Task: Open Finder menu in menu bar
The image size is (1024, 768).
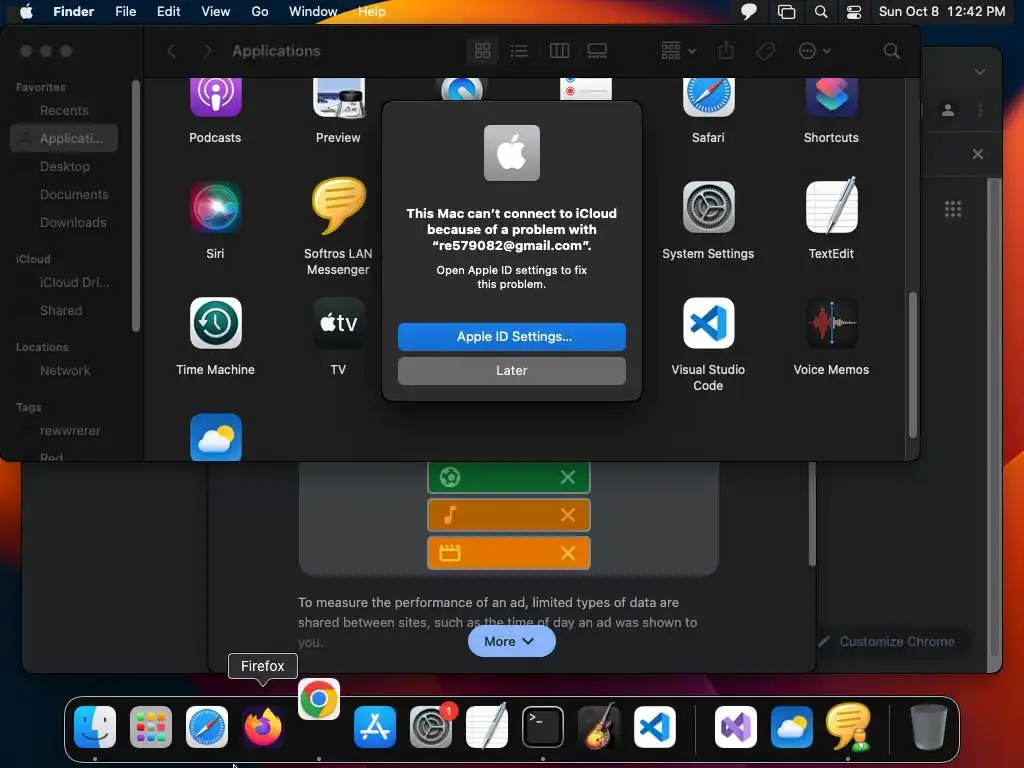Action: tap(73, 12)
